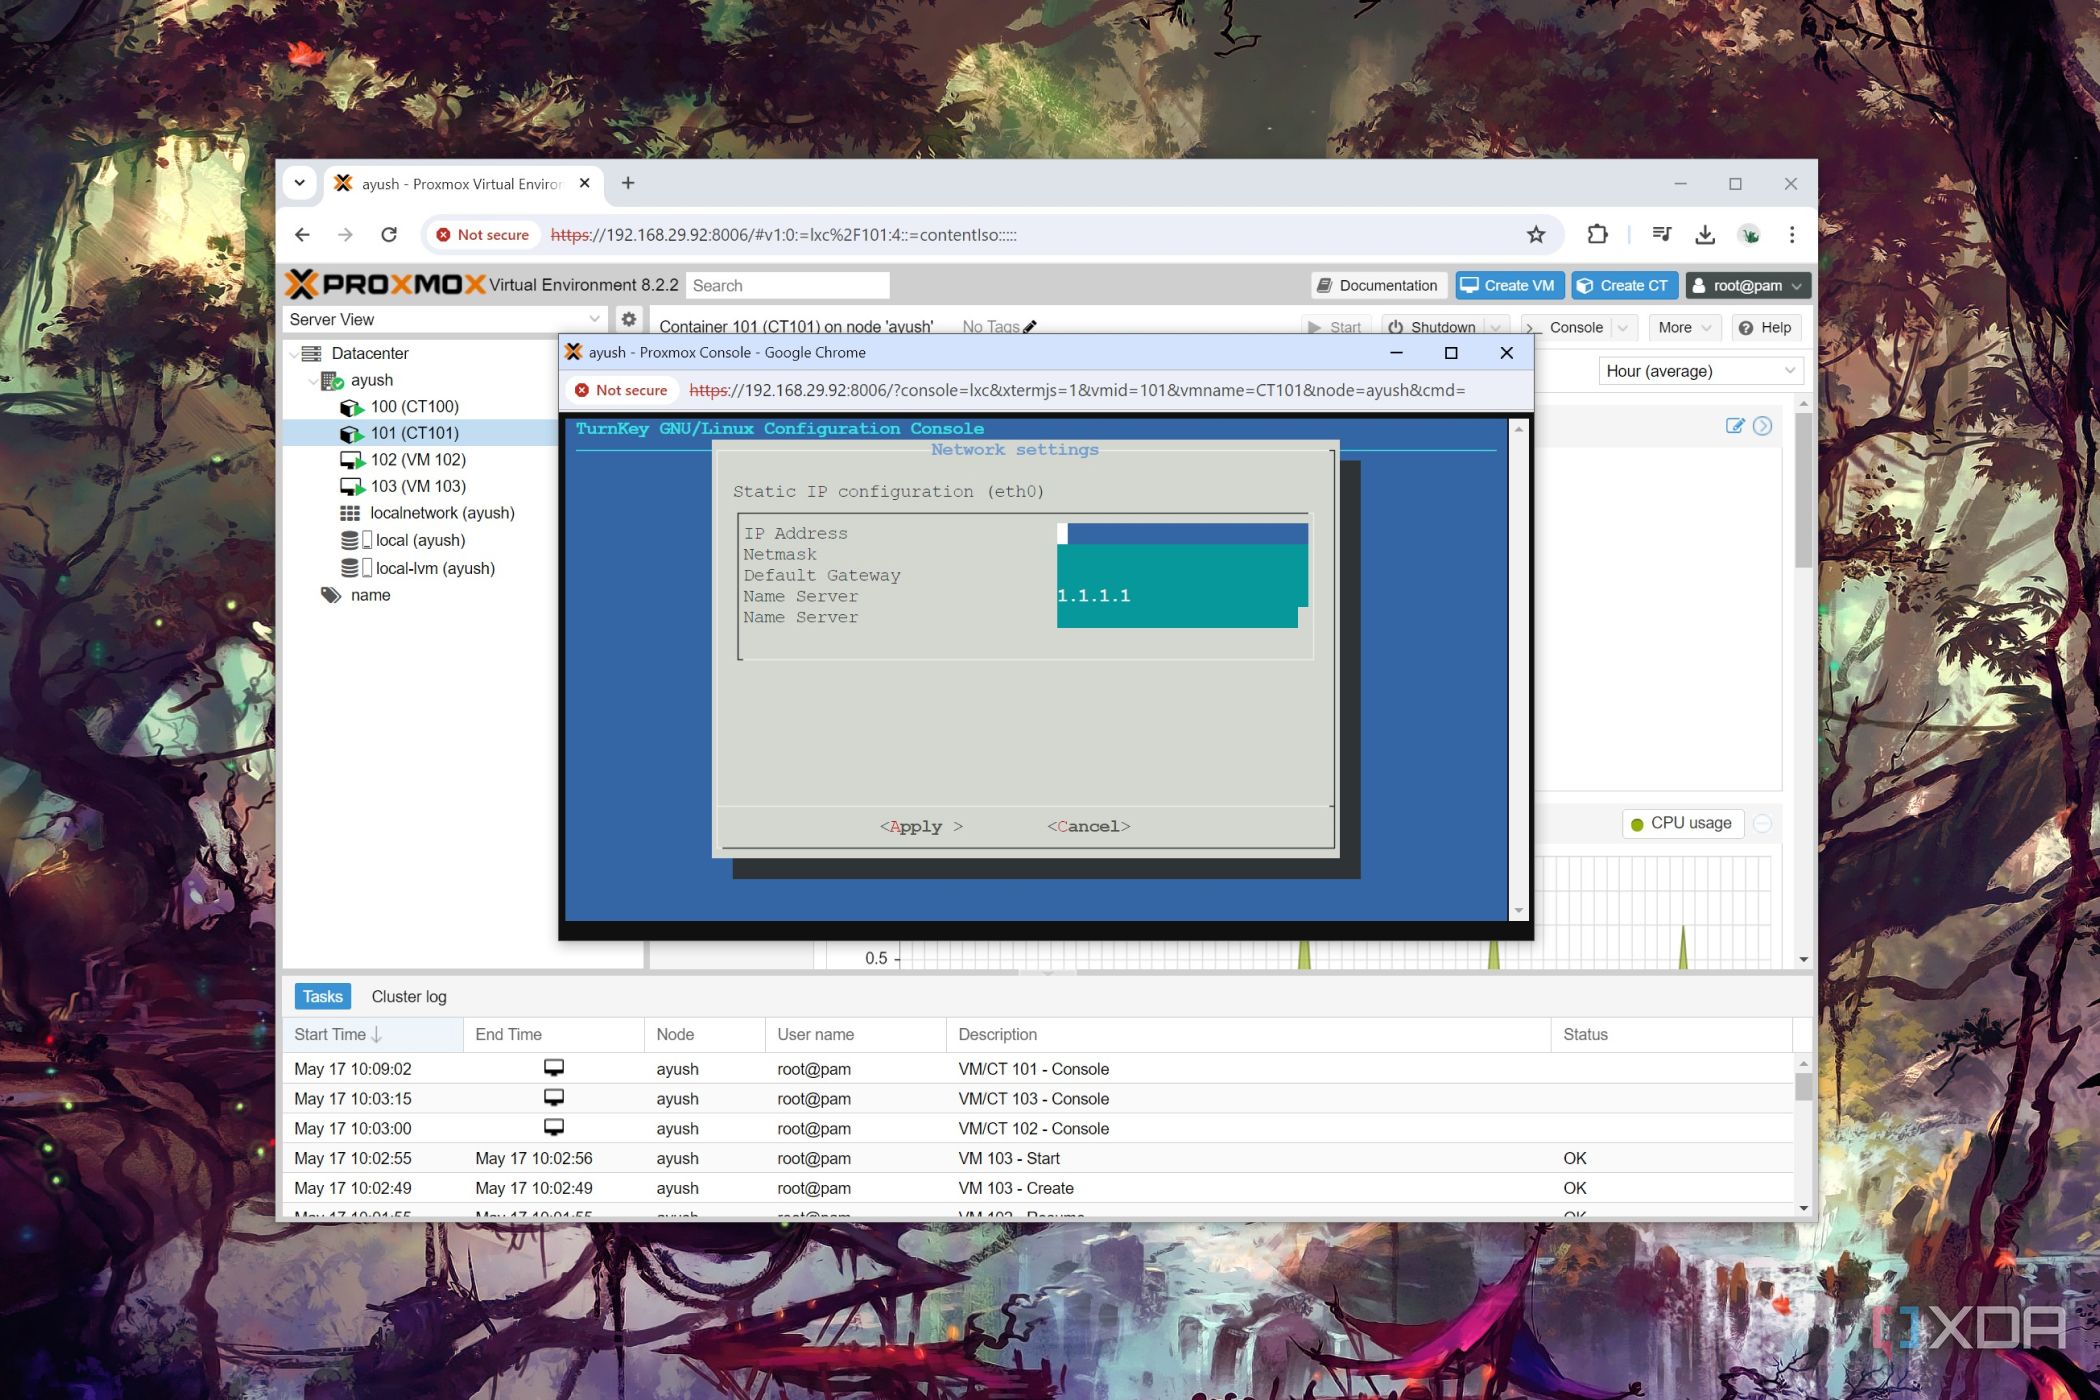Open the Hour (average) timeframe dropdown
The height and width of the screenshot is (1400, 2100).
[1700, 371]
